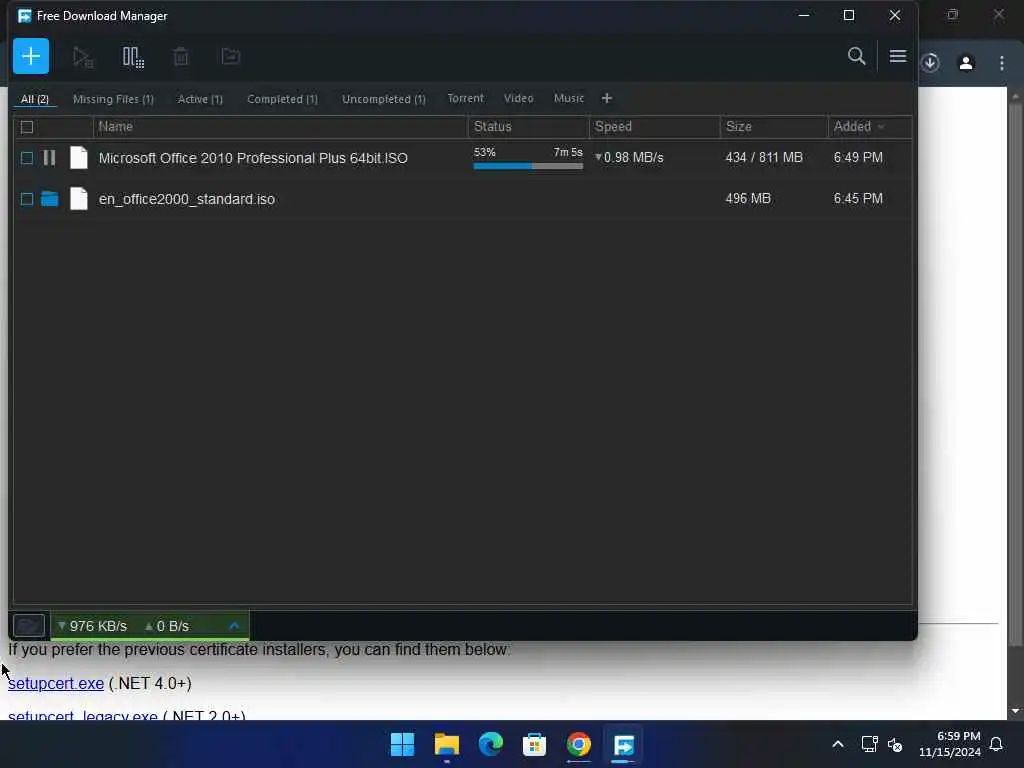Switch to Uncompleted (1) tab
1024x768 pixels.
coord(383,99)
